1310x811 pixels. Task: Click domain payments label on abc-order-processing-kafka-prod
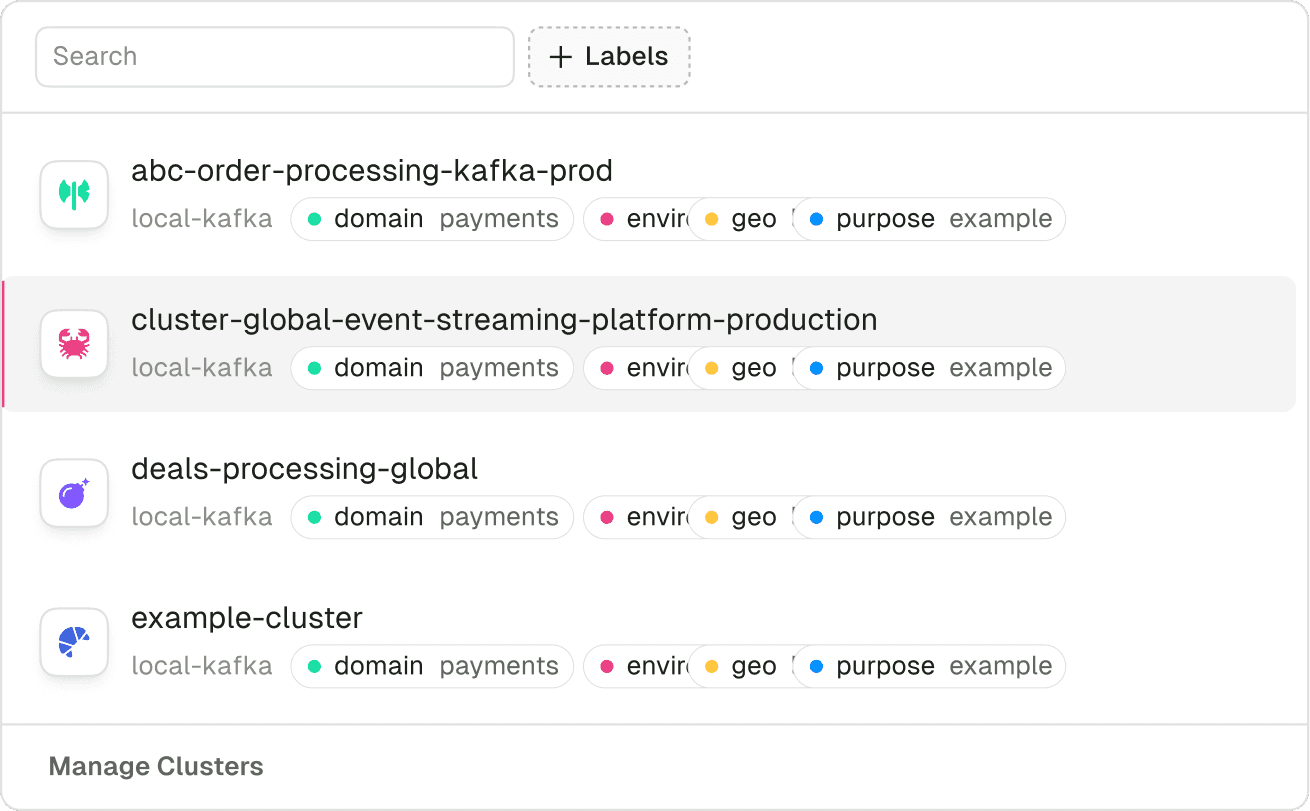tap(432, 219)
